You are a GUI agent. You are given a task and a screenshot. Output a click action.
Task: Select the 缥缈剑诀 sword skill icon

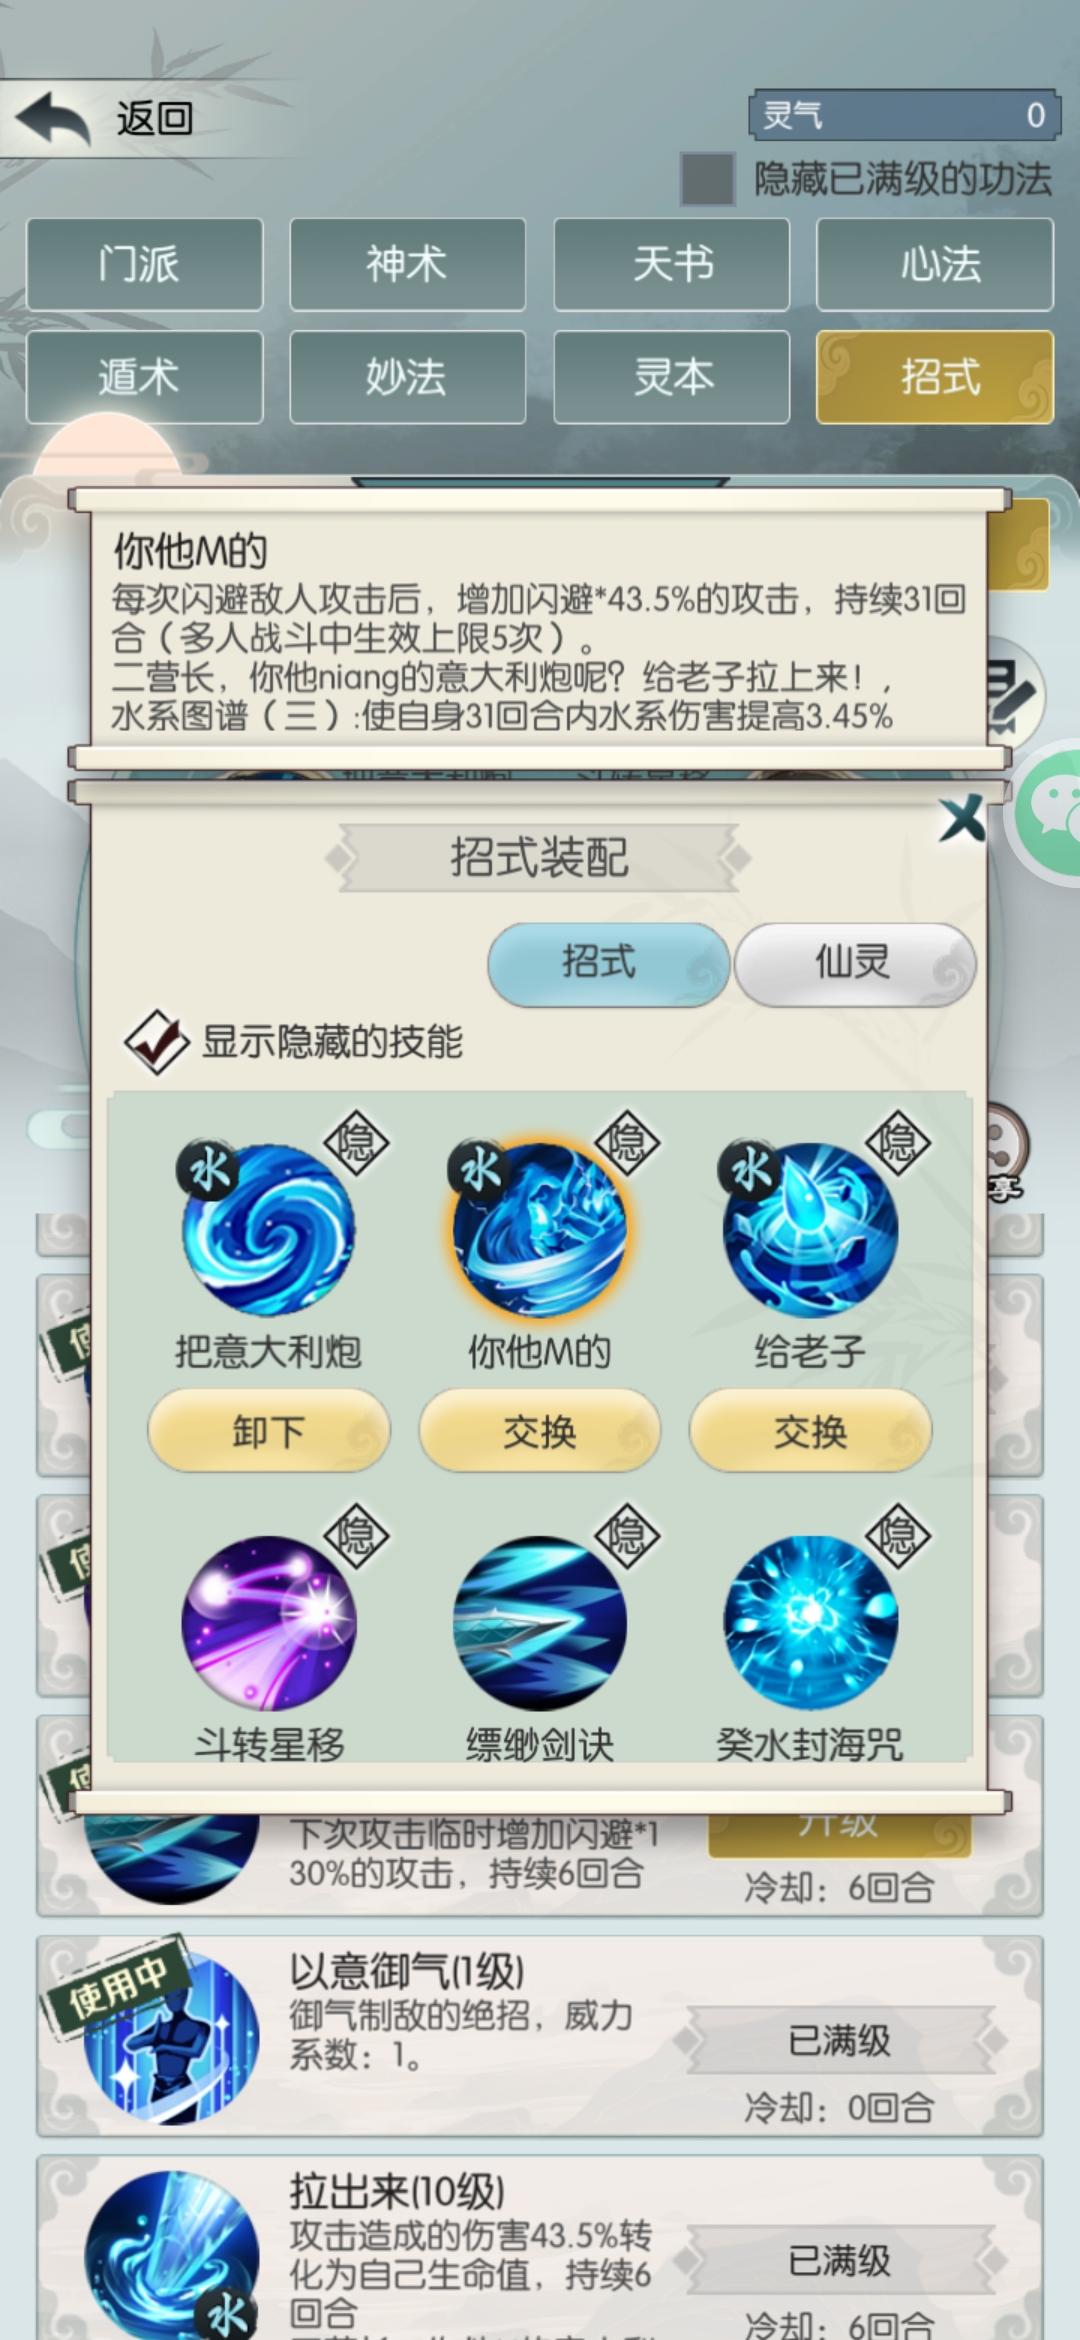539,1622
